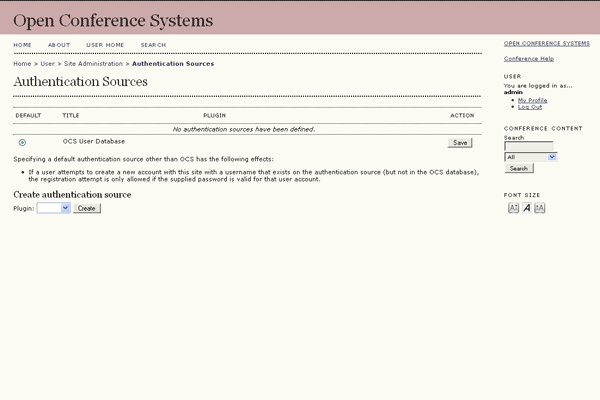Go to the About menu item

tap(59, 45)
